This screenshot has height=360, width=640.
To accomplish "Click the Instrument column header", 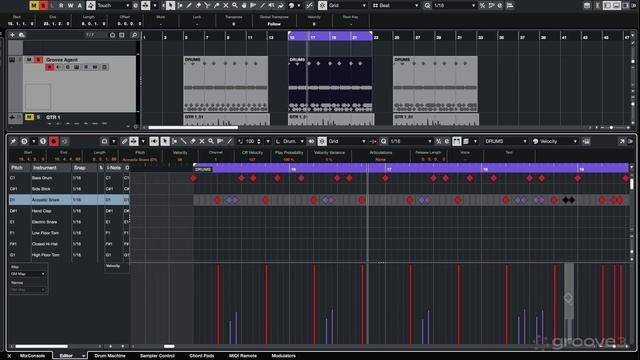I will pyautogui.click(x=51, y=168).
